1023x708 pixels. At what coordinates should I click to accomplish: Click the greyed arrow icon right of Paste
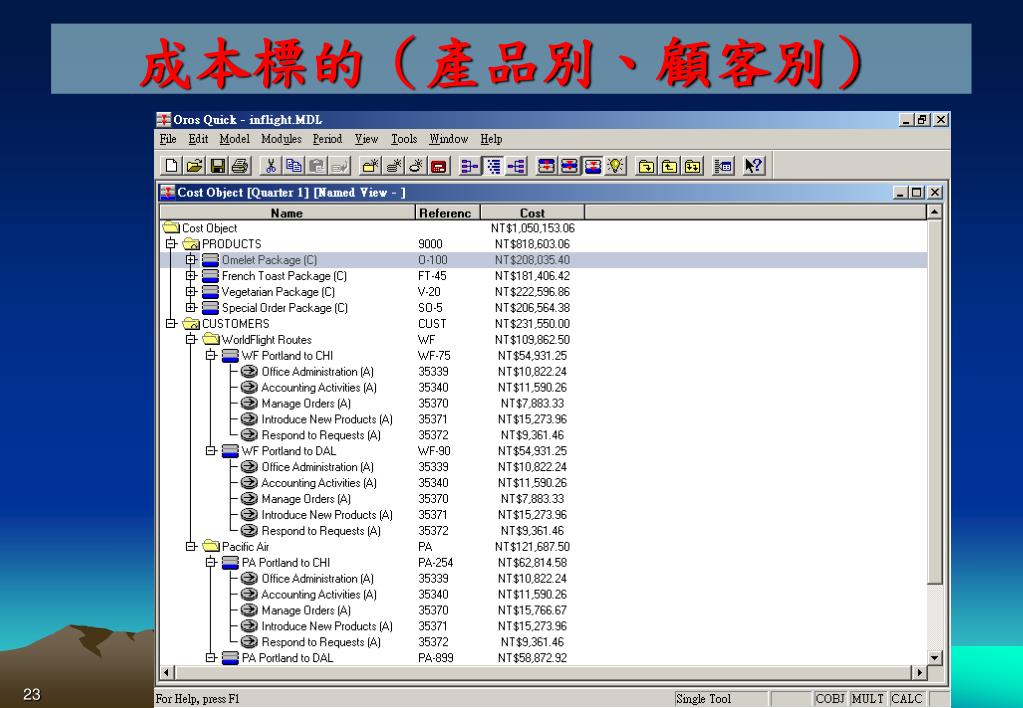(340, 166)
